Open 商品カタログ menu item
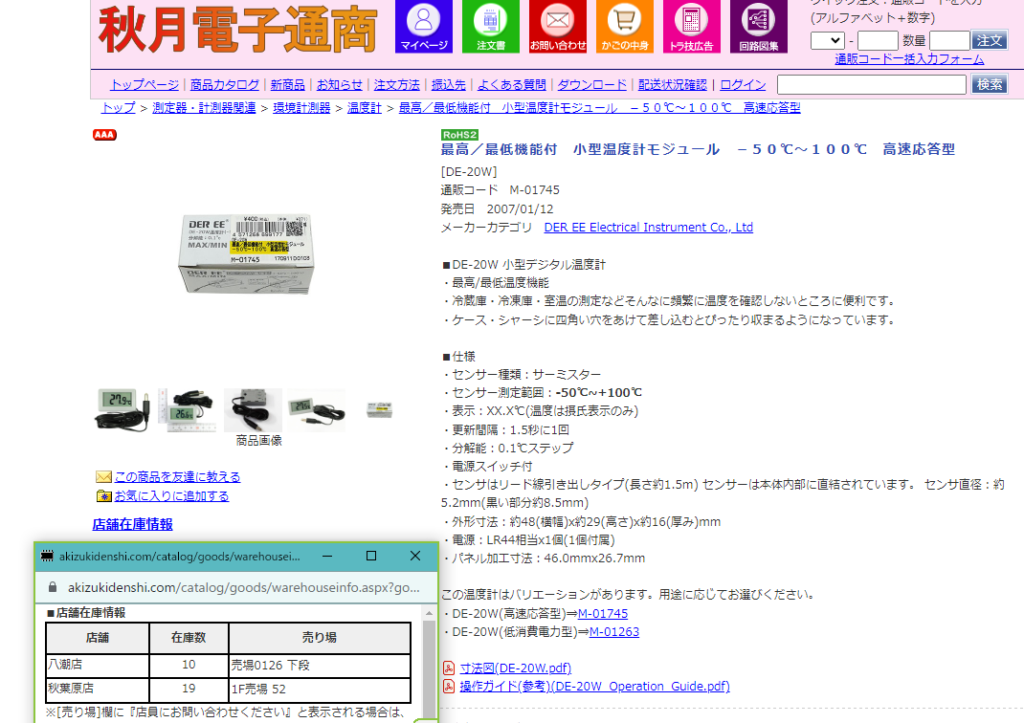The image size is (1024, 723). pyautogui.click(x=225, y=85)
